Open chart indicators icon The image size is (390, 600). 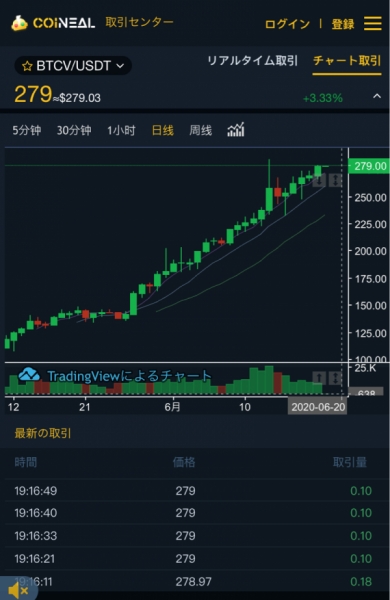(x=236, y=130)
